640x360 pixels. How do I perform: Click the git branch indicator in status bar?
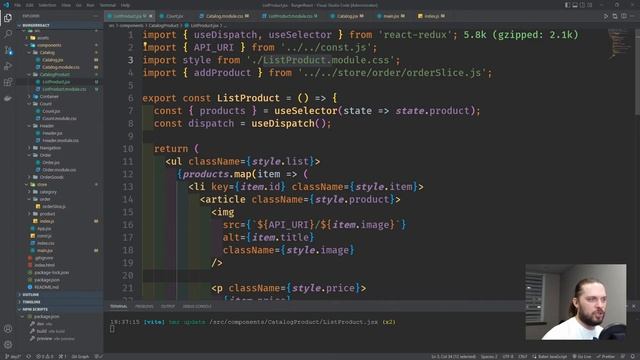(12, 356)
